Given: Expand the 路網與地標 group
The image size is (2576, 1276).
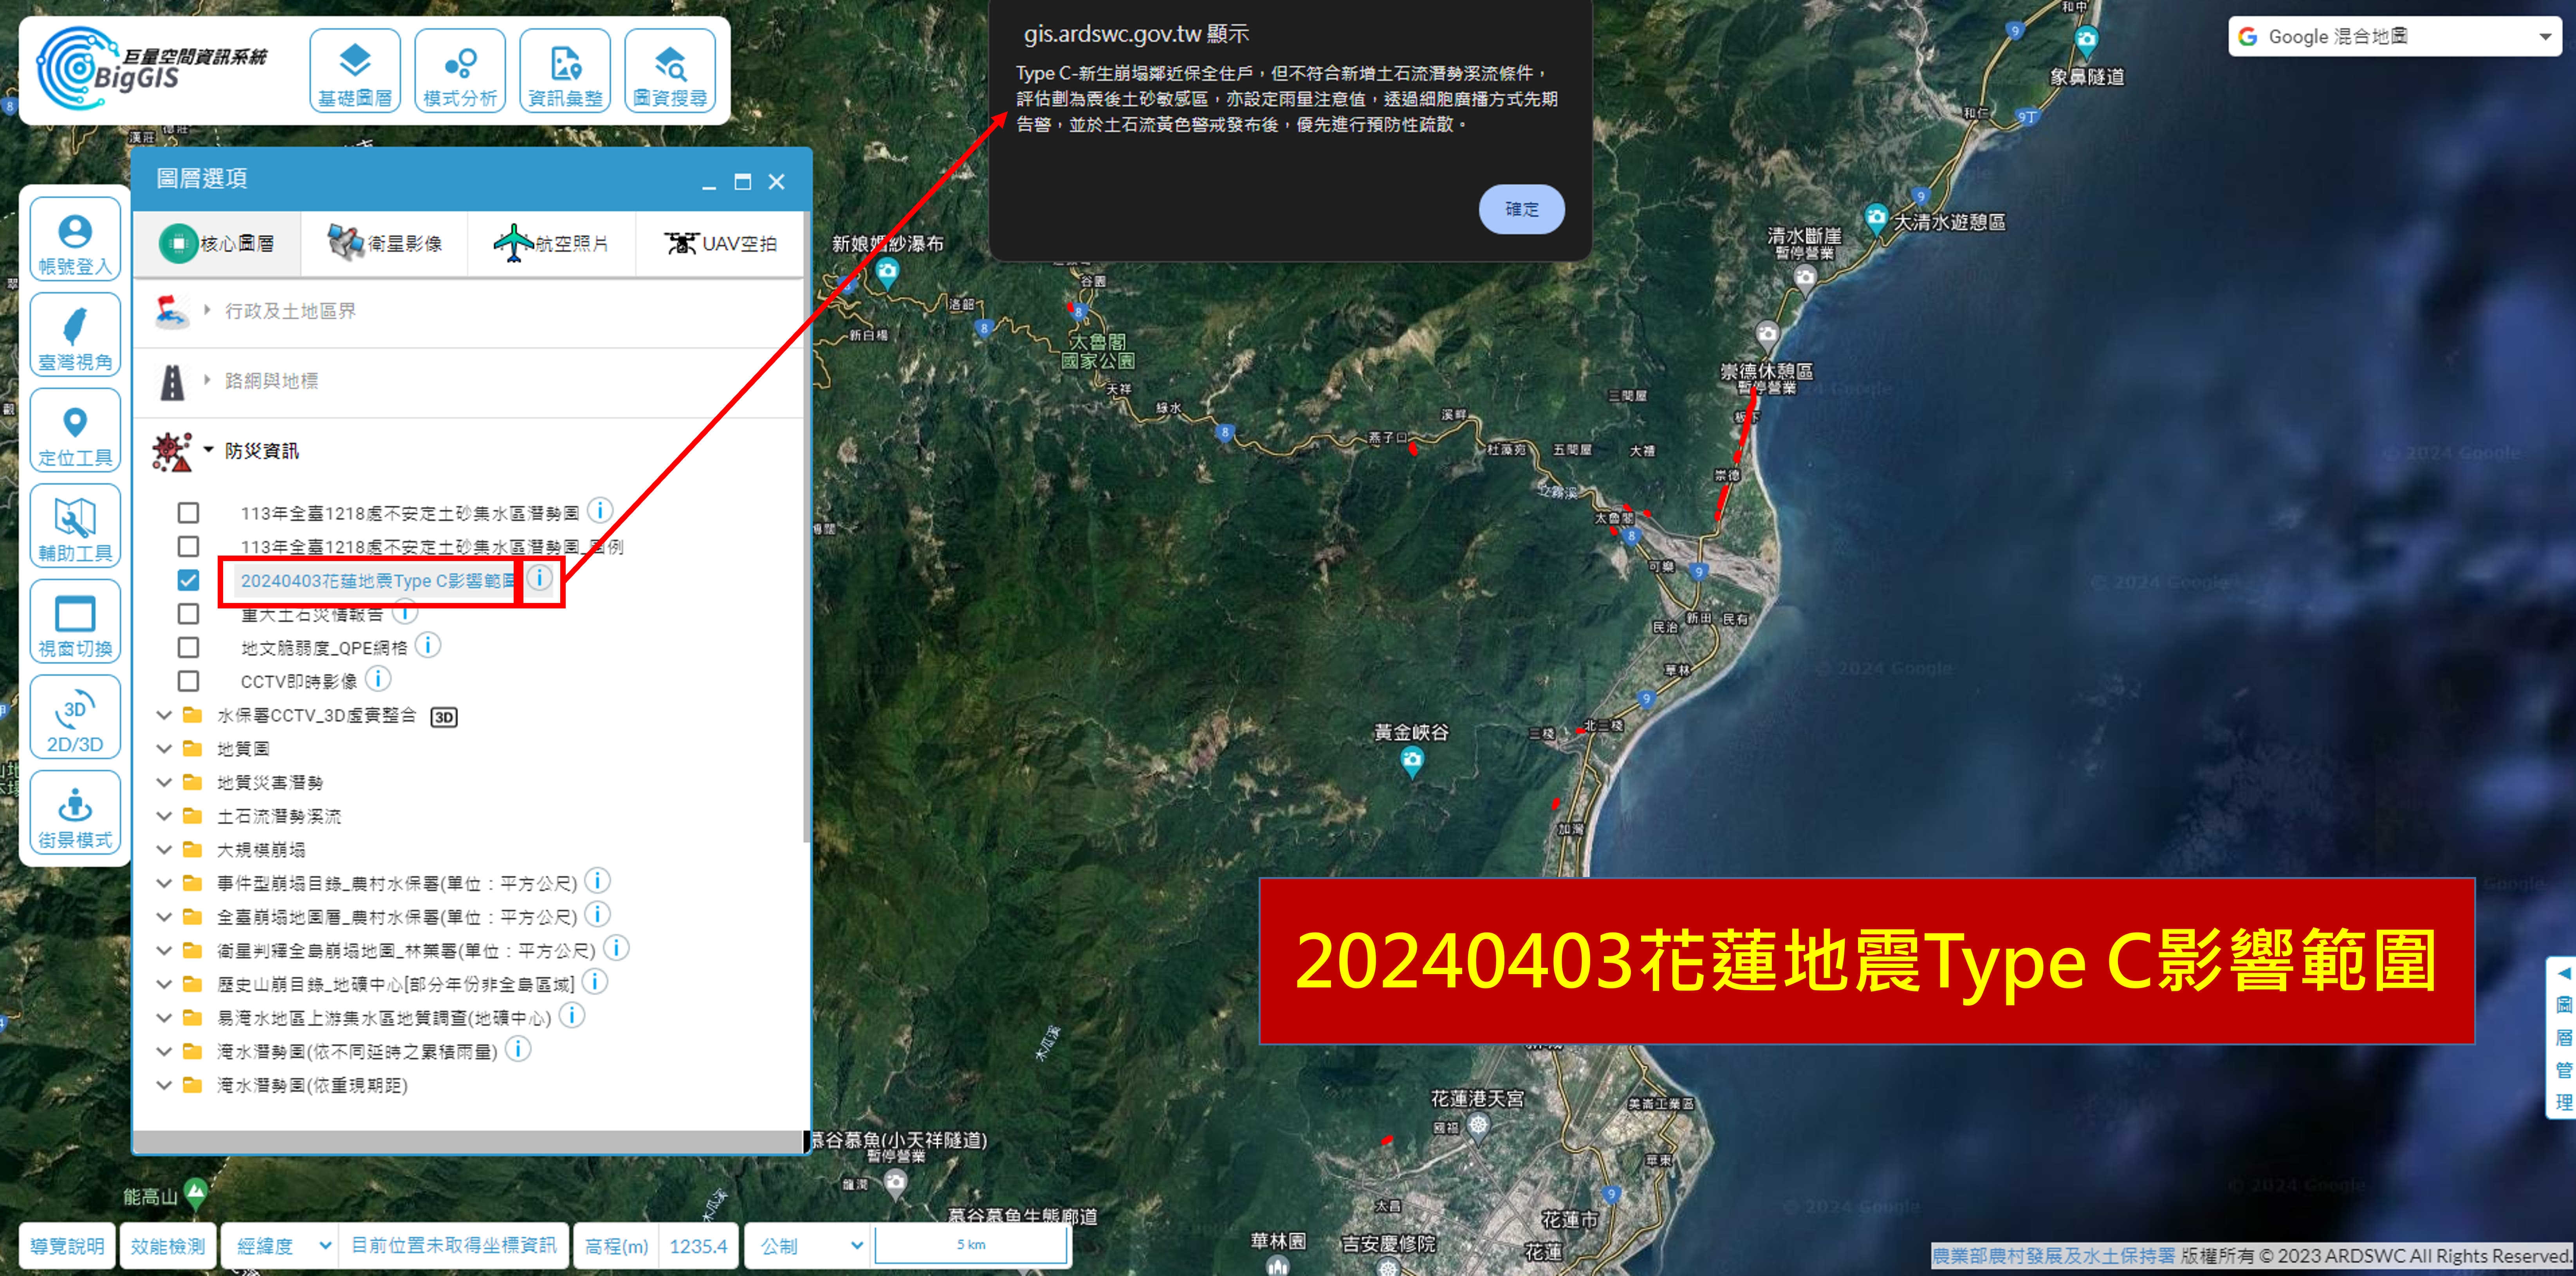Looking at the screenshot, I should 207,380.
